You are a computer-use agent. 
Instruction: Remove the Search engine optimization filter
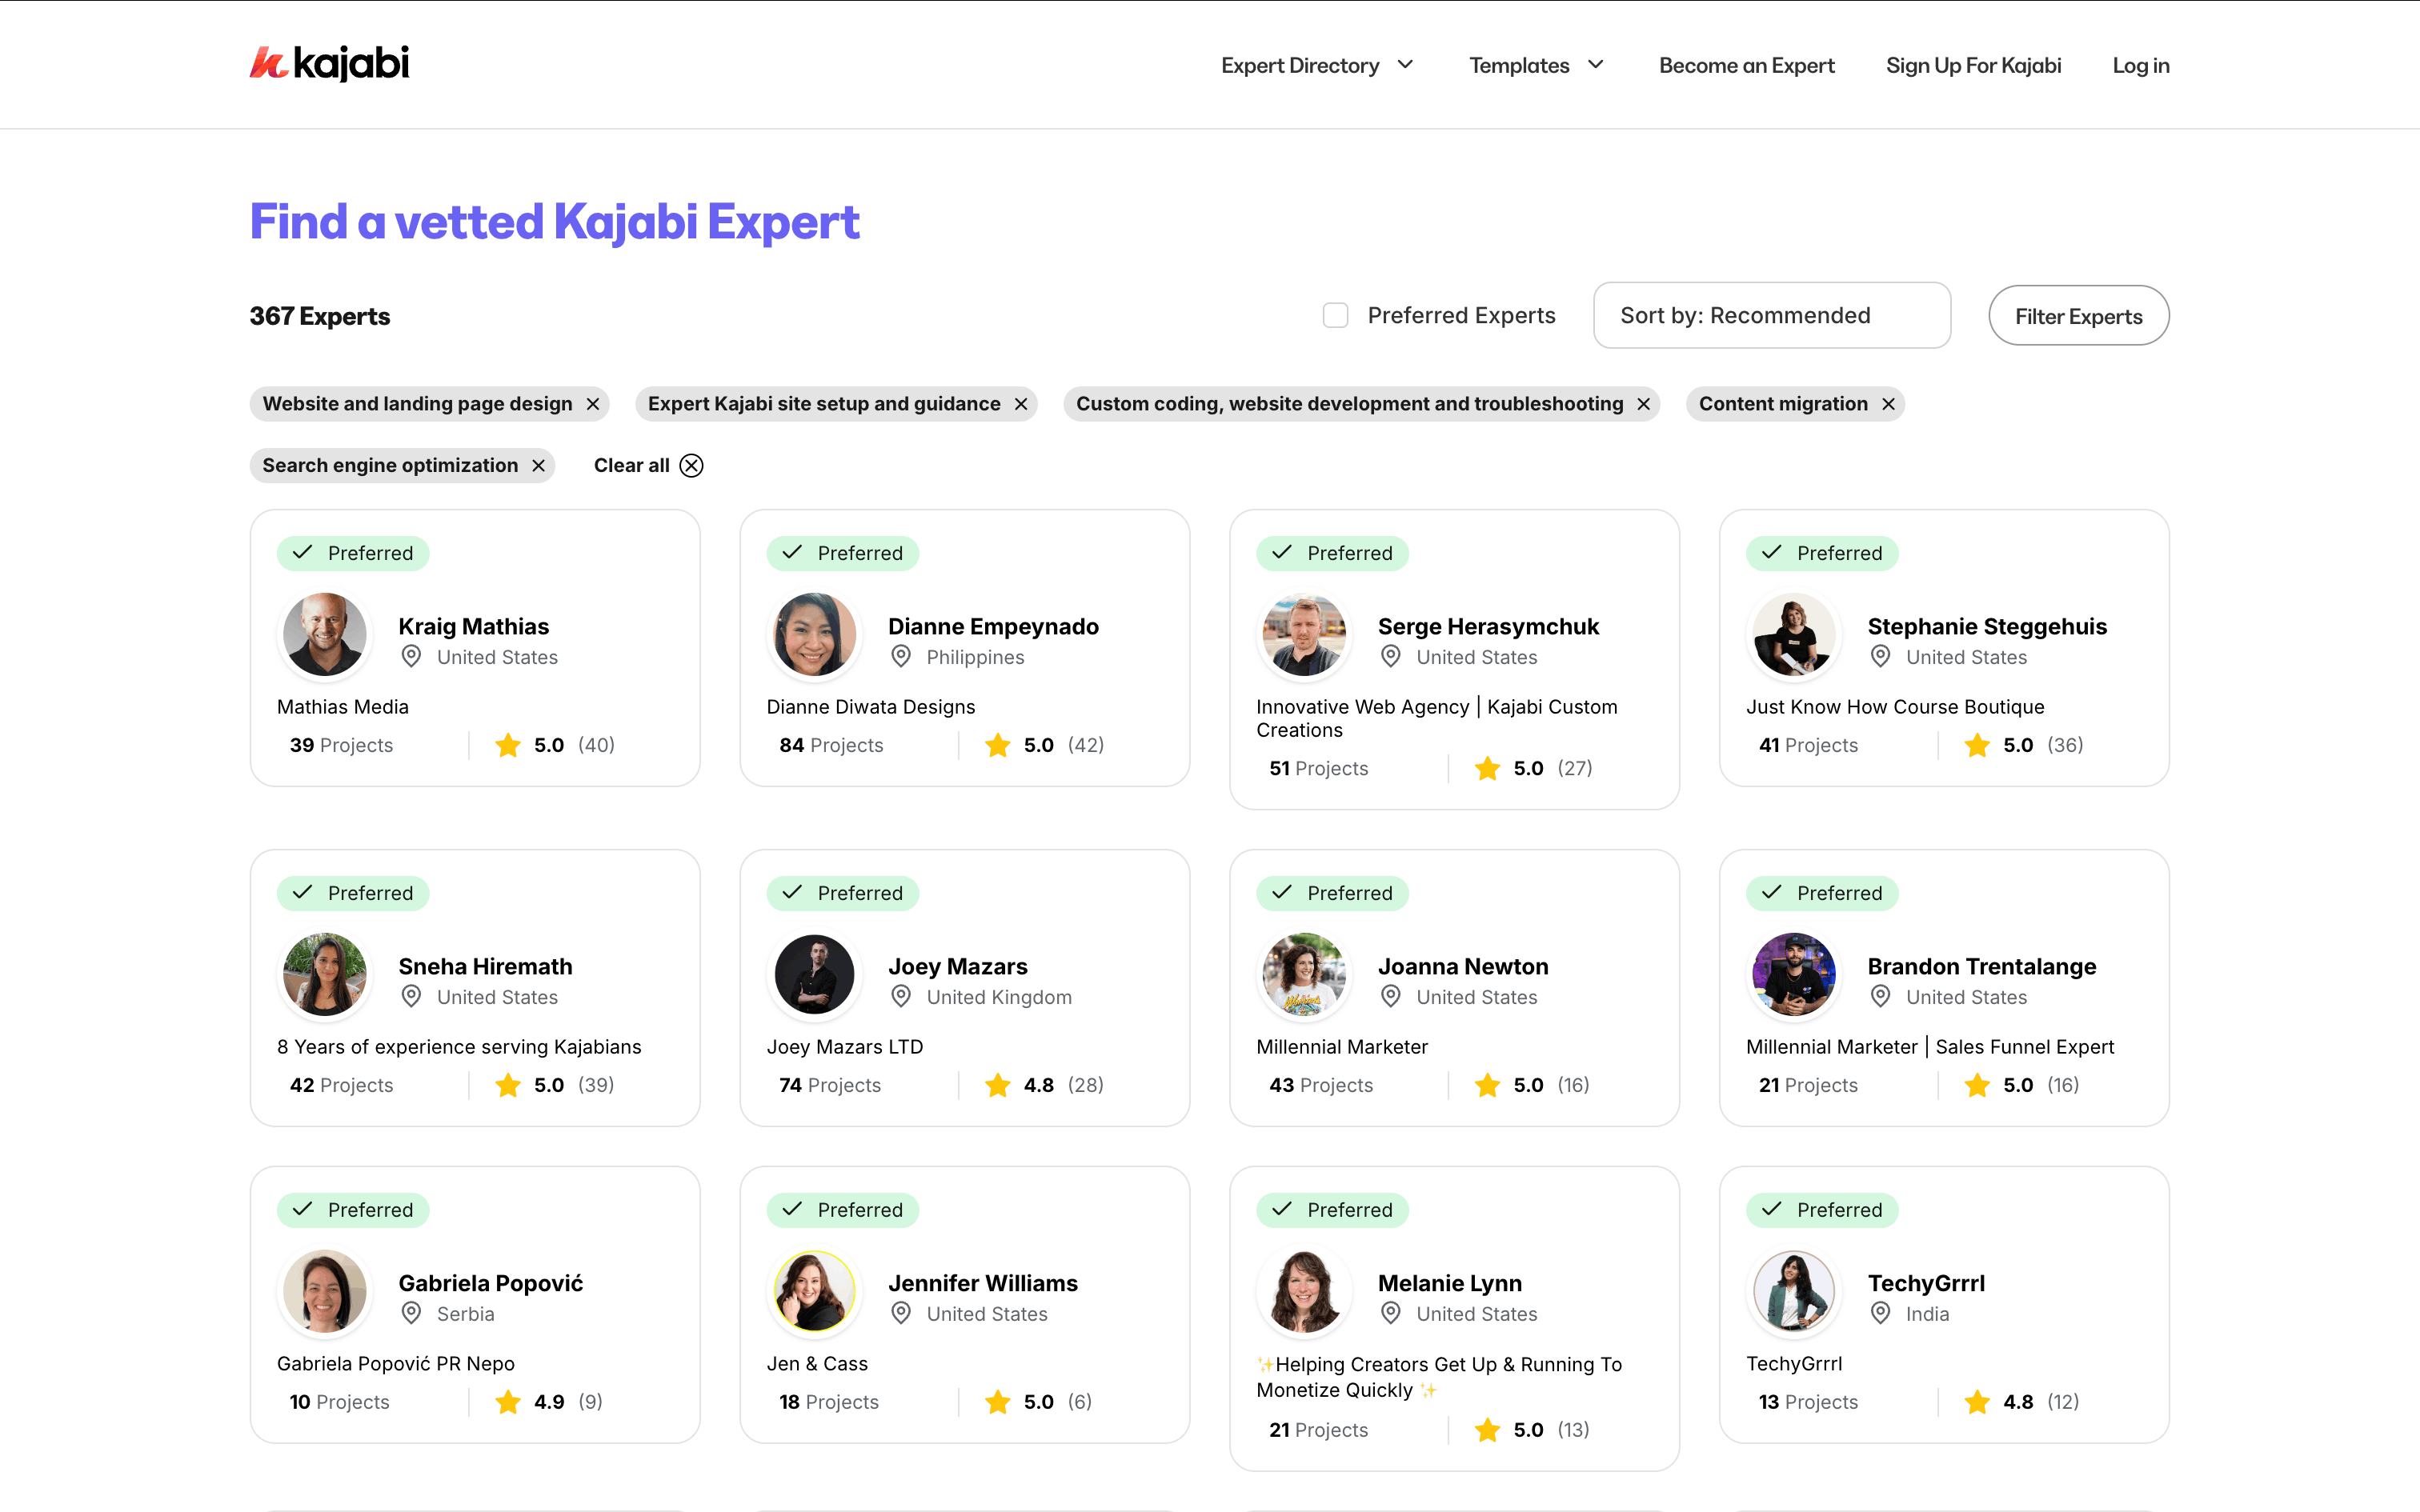tap(539, 466)
